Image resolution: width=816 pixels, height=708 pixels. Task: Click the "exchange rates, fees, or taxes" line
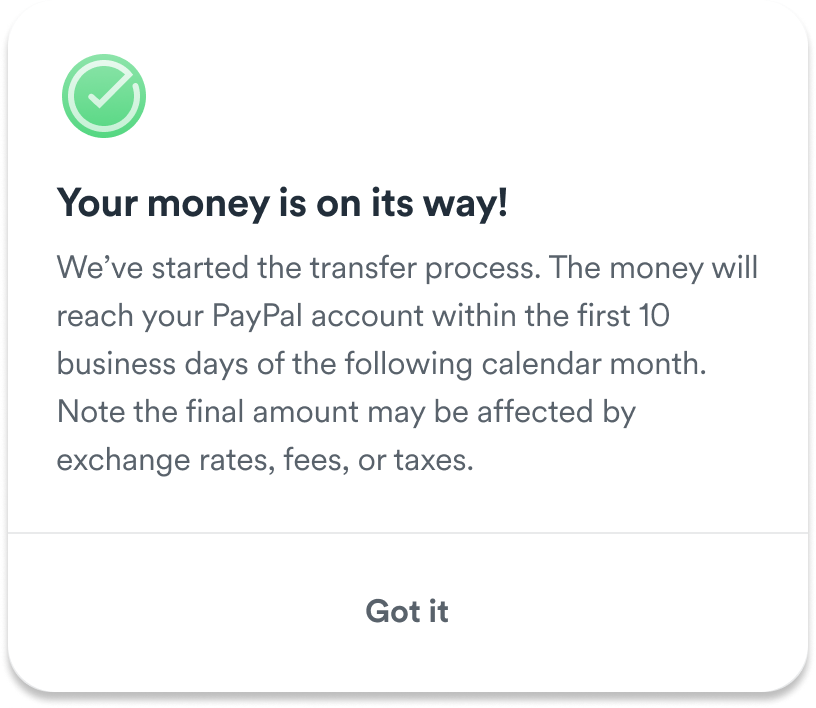pyautogui.click(x=264, y=460)
